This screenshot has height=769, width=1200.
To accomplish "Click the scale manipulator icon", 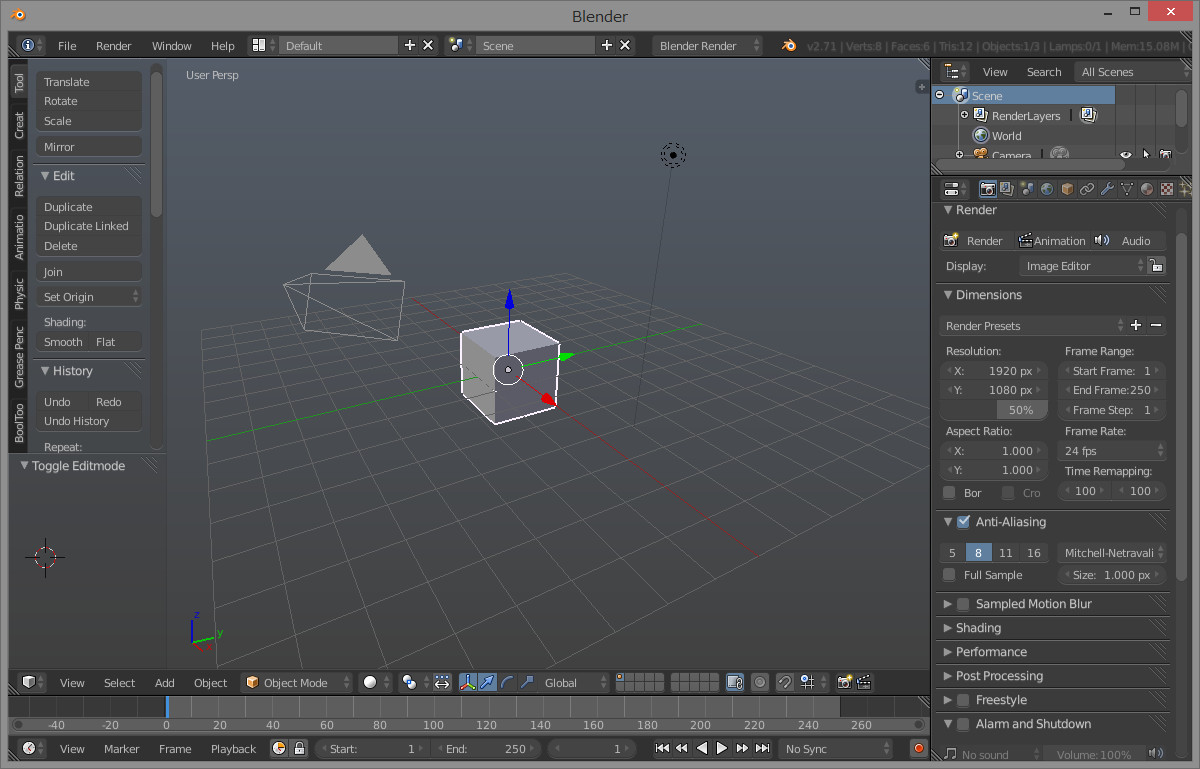I will coord(527,682).
